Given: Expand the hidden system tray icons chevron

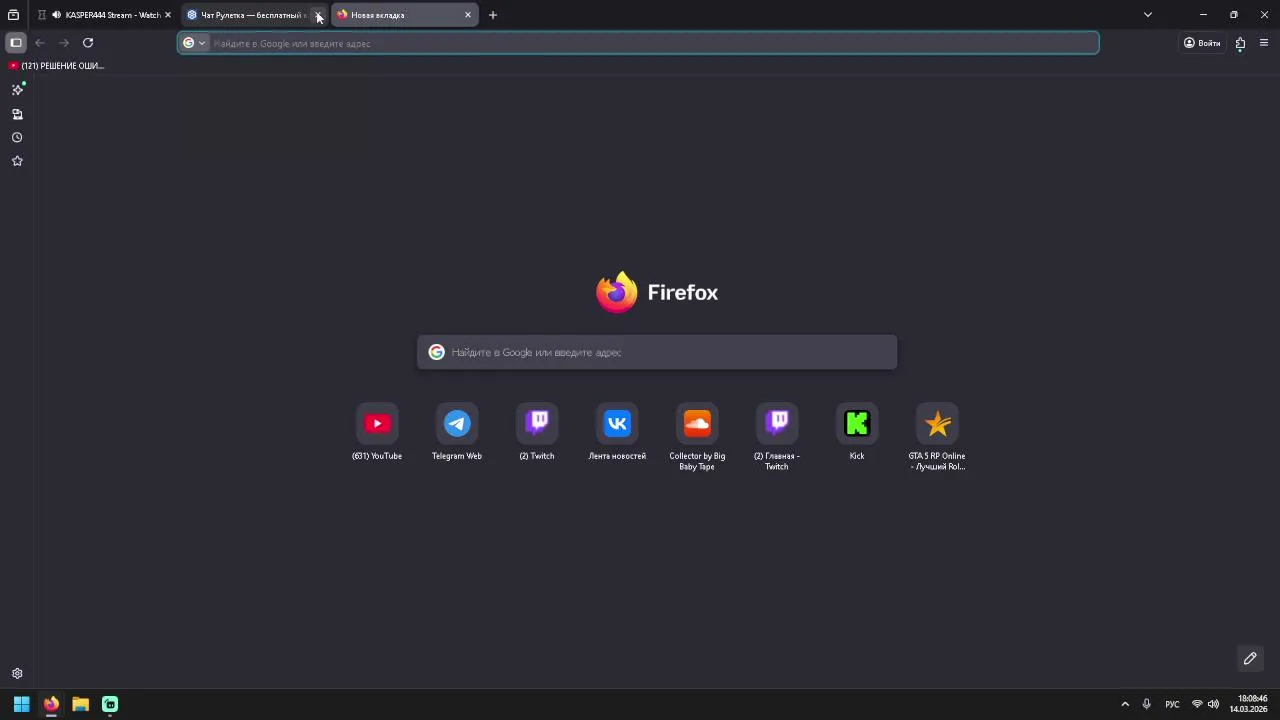Looking at the screenshot, I should click(1125, 704).
